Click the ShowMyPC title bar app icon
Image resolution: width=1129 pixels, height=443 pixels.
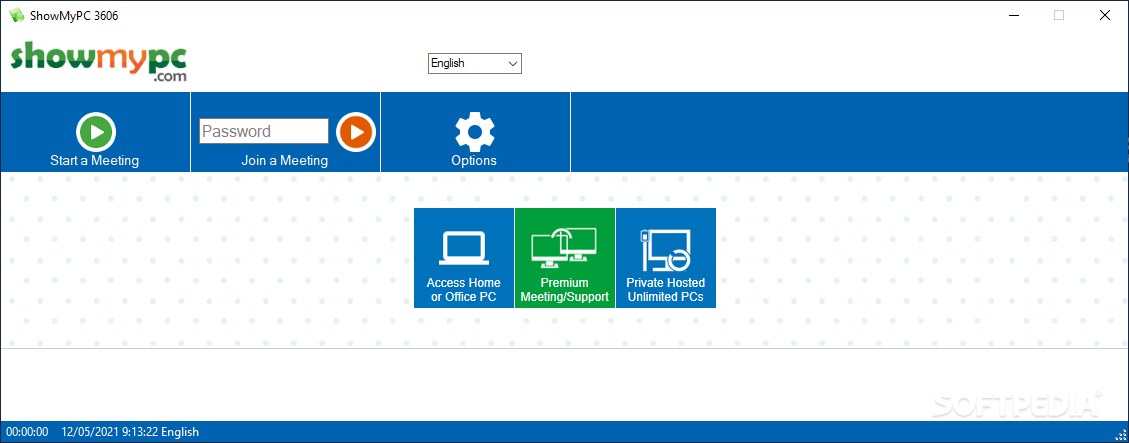click(x=16, y=15)
